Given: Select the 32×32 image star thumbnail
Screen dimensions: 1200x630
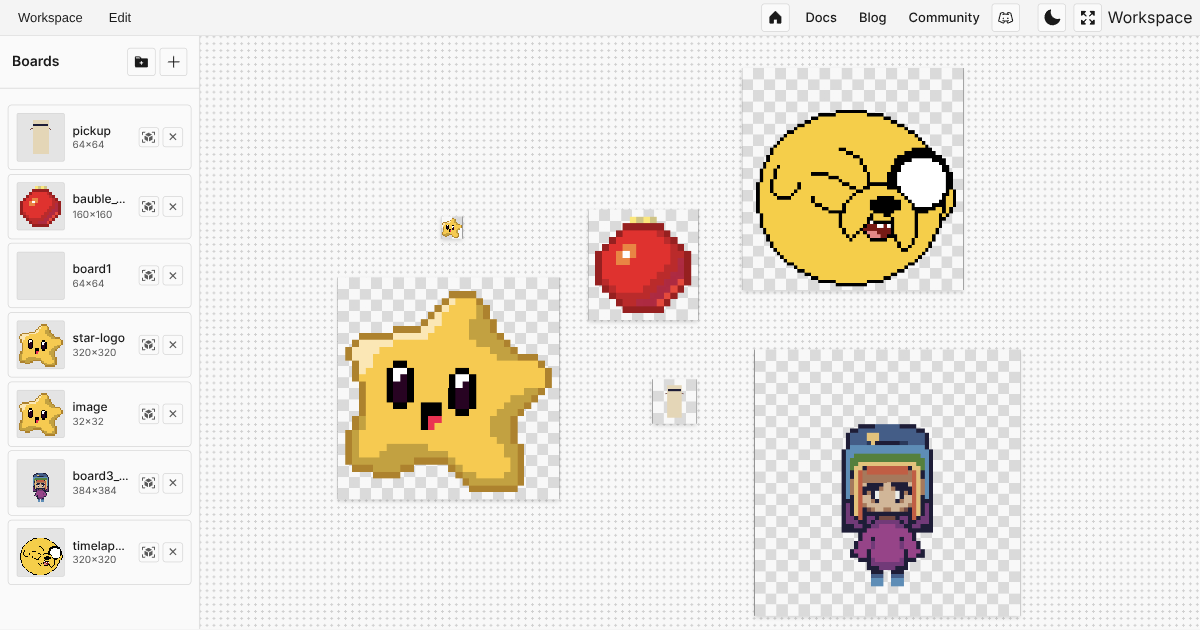Looking at the screenshot, I should click(41, 413).
